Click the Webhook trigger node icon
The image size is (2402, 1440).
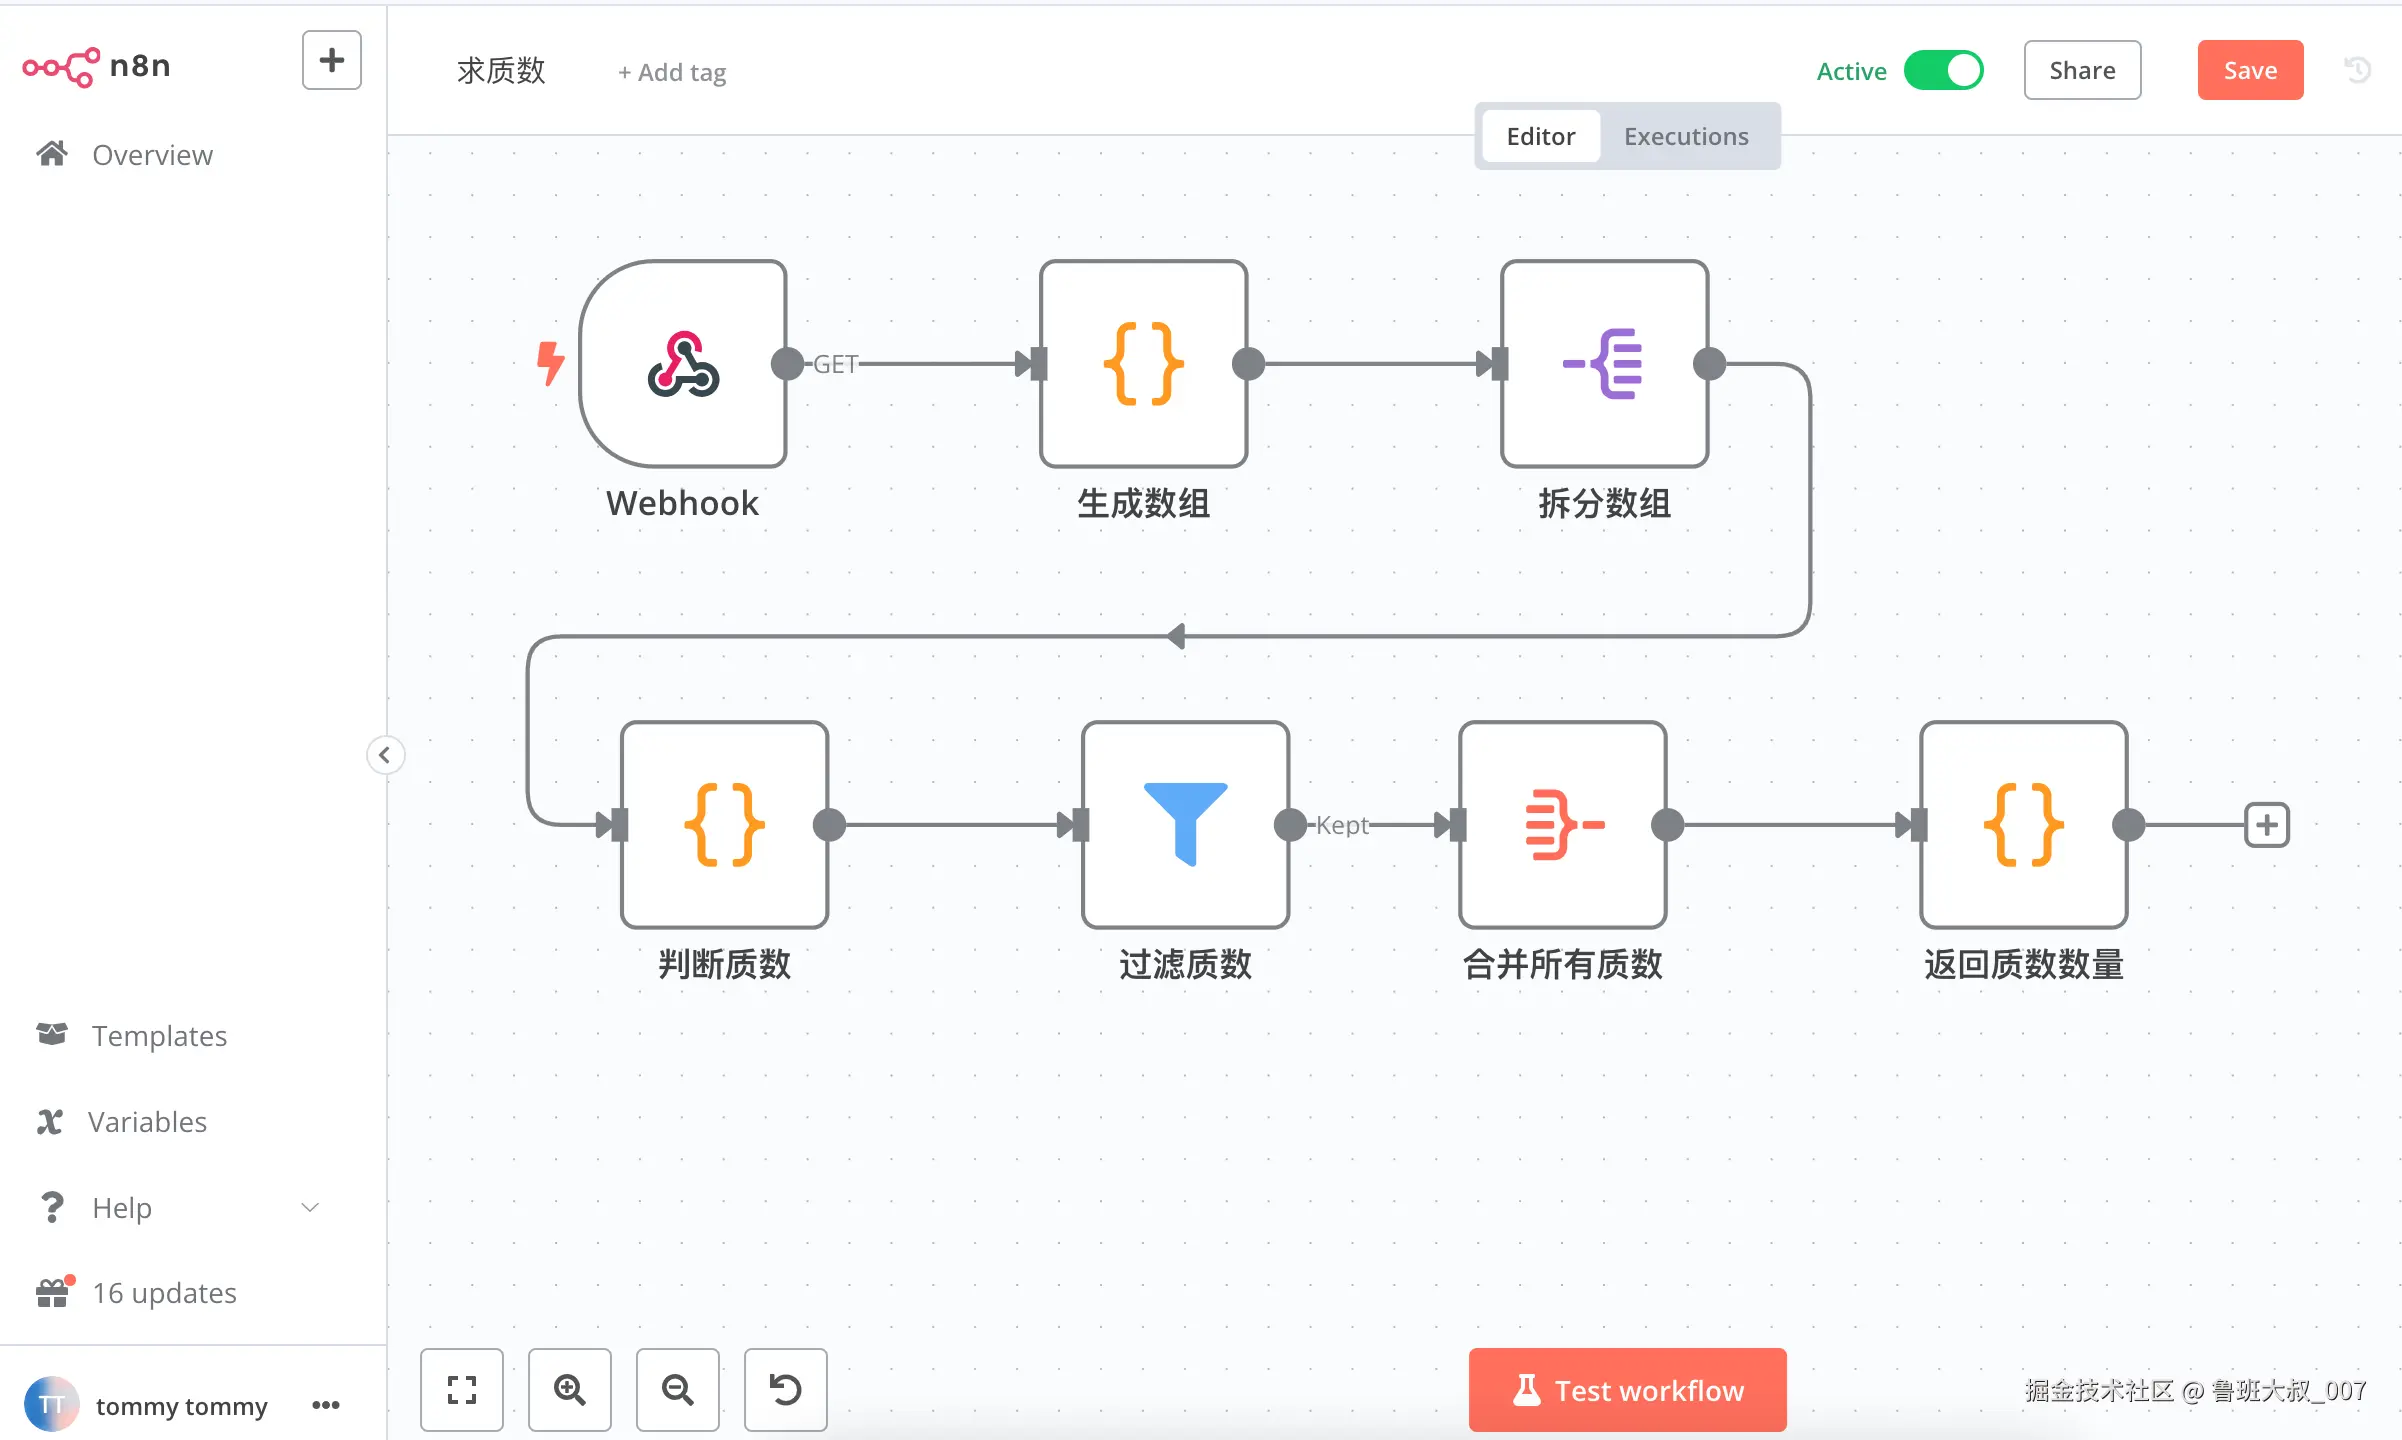683,364
